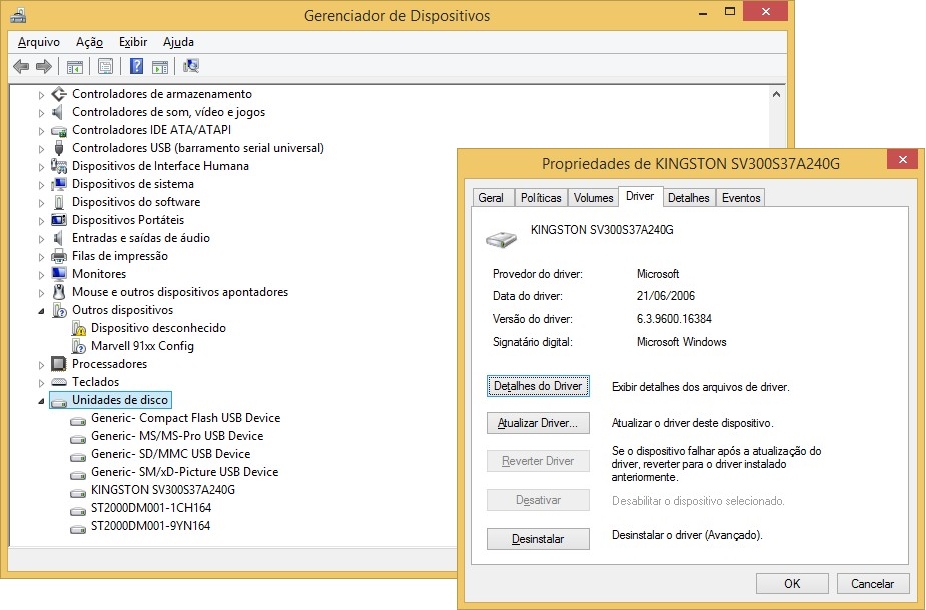Click the Monitores display icon
The width and height of the screenshot is (926, 610).
[59, 274]
